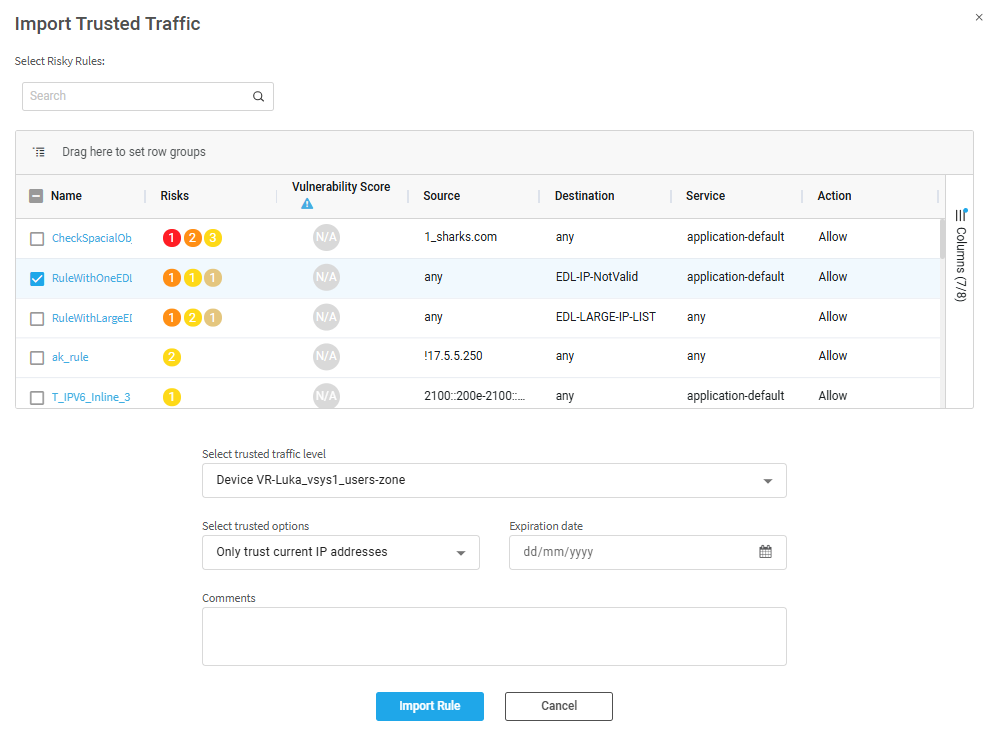Click the Import Rule button
This screenshot has height=735, width=991.
(x=430, y=706)
